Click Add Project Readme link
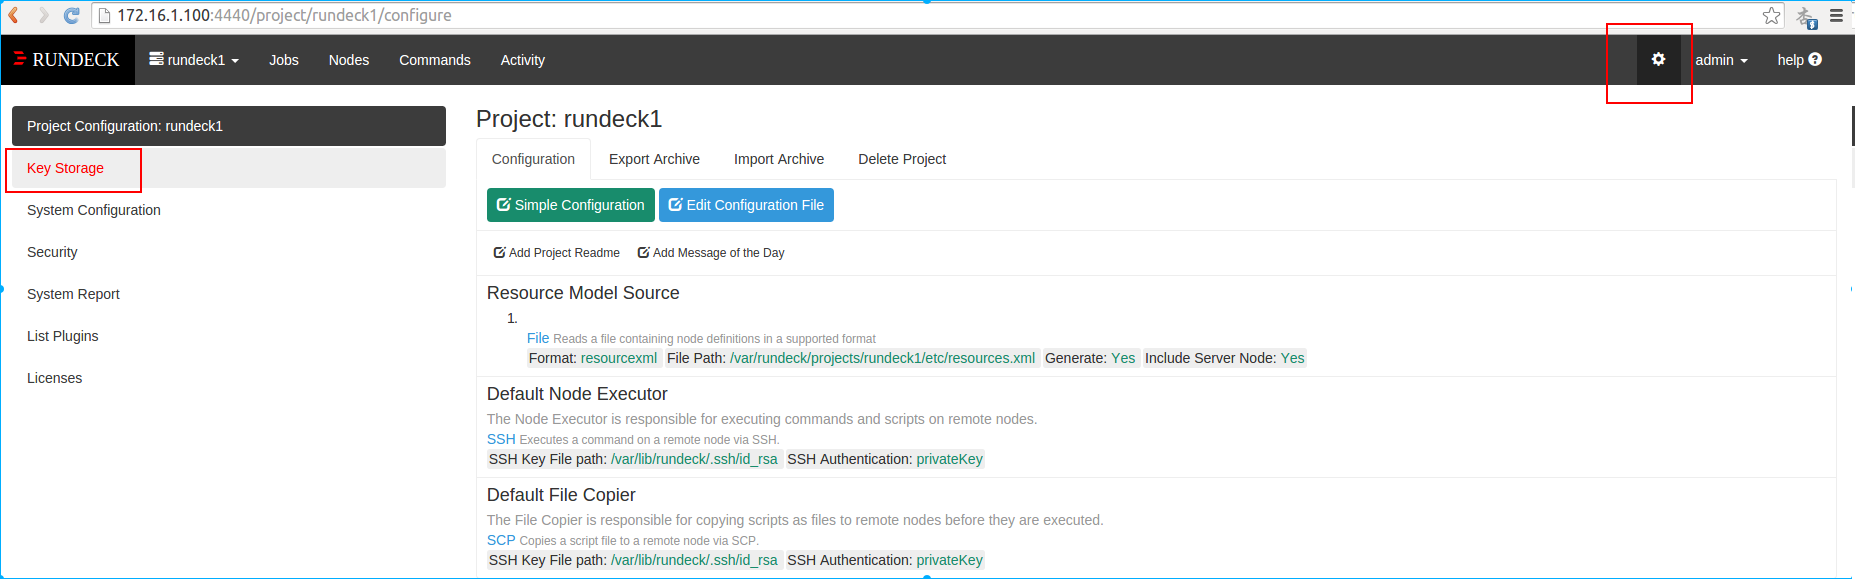The width and height of the screenshot is (1855, 579). point(557,253)
